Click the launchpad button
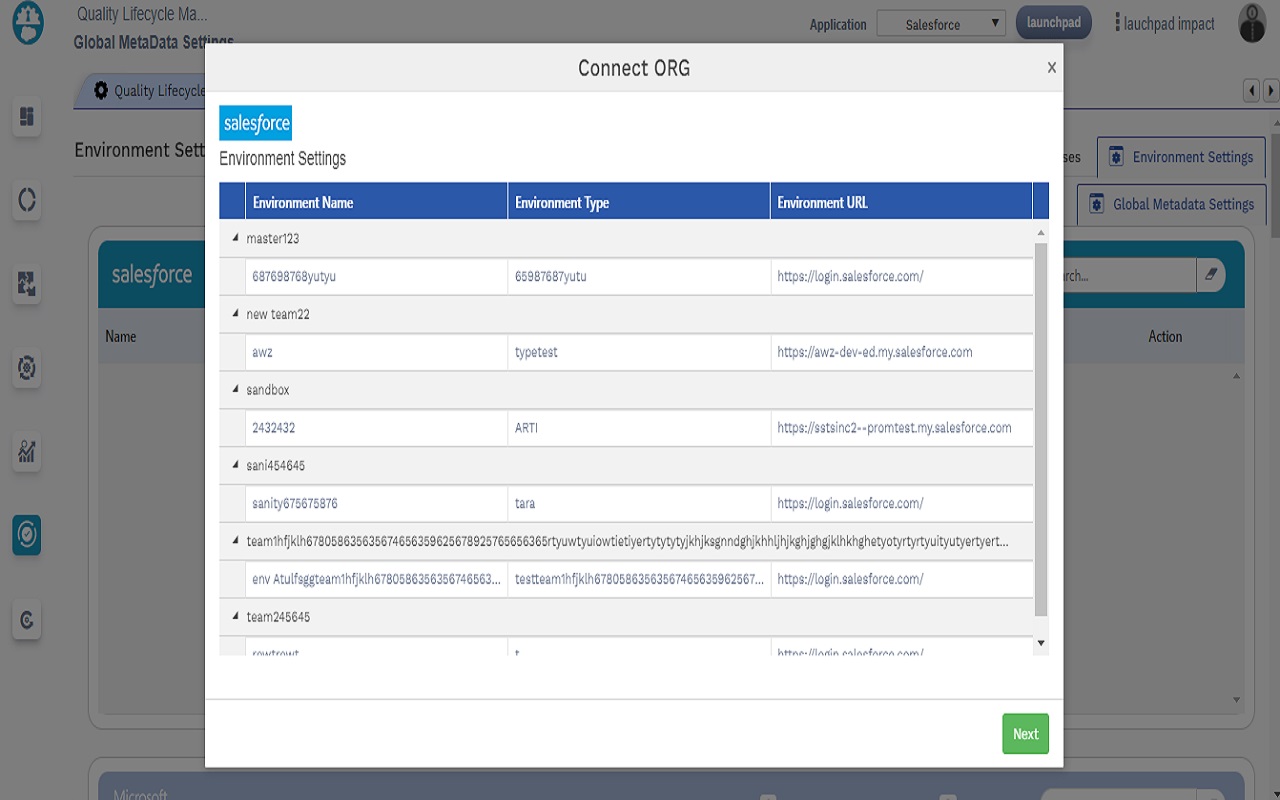 click(x=1054, y=23)
